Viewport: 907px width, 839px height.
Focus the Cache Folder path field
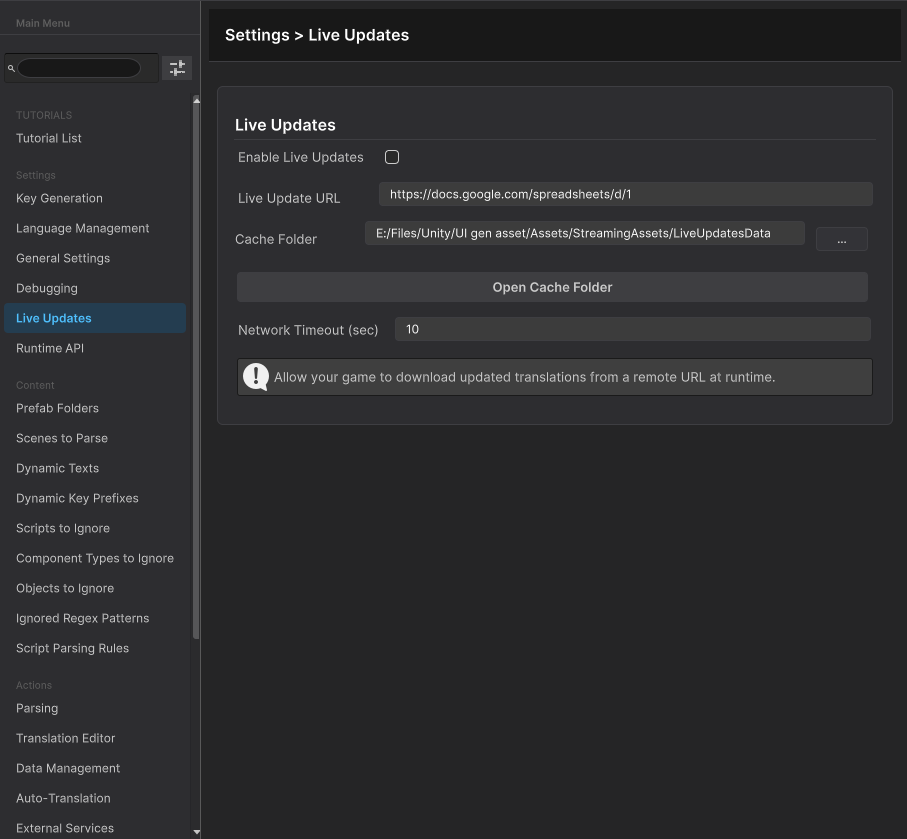pos(584,233)
